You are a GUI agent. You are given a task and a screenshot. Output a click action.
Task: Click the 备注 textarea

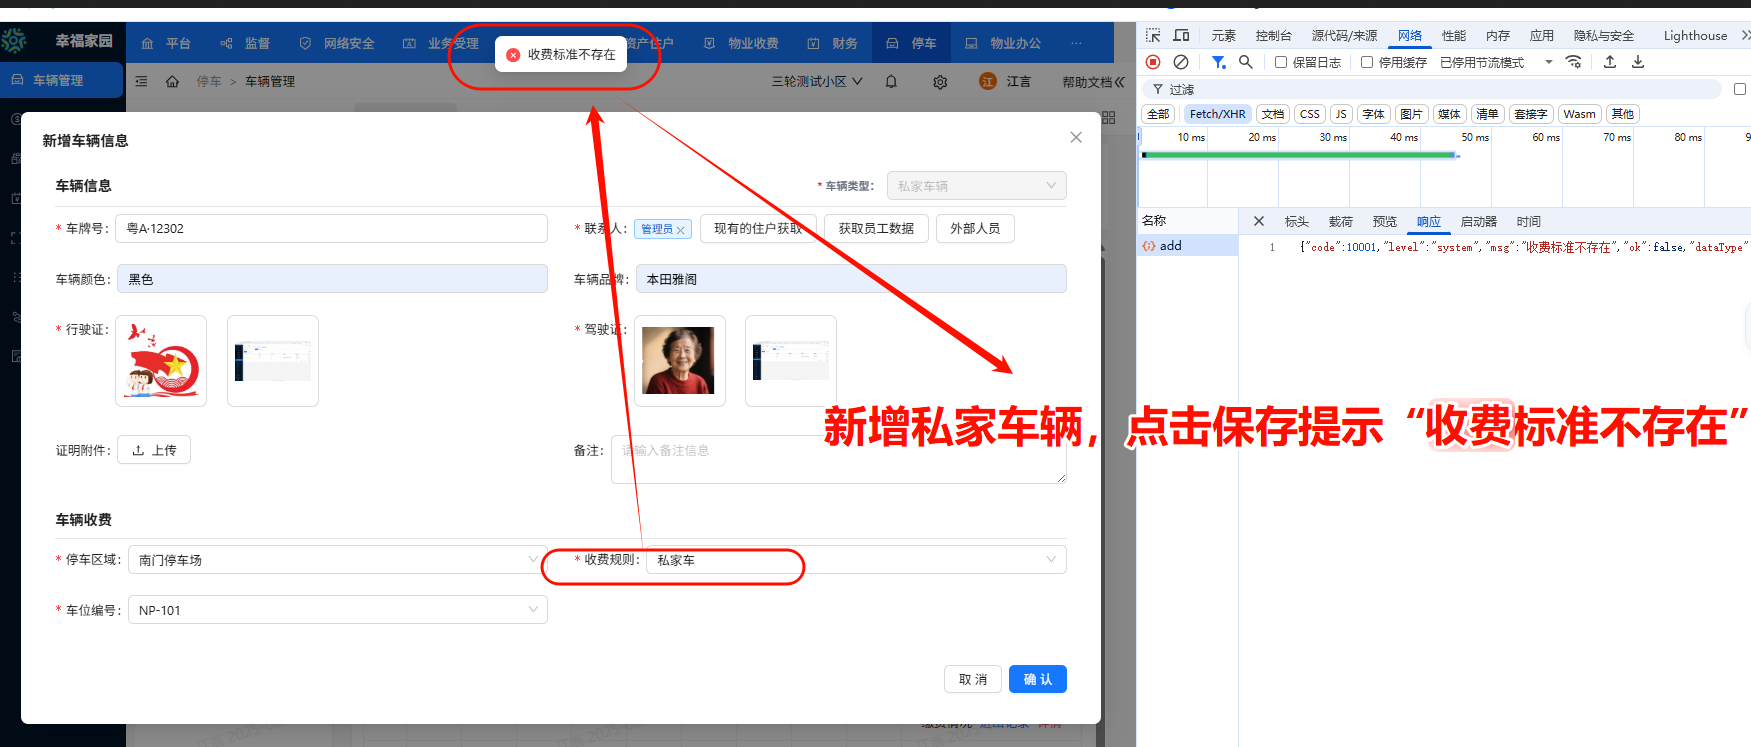click(x=839, y=459)
